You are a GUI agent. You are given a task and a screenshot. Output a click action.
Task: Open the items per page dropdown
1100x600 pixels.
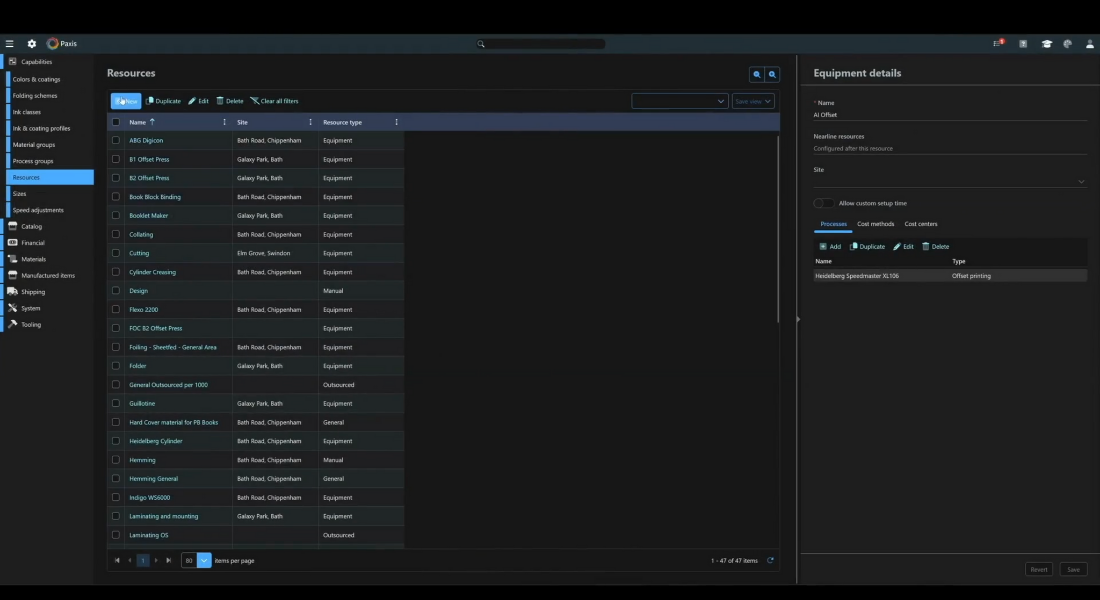click(x=204, y=561)
